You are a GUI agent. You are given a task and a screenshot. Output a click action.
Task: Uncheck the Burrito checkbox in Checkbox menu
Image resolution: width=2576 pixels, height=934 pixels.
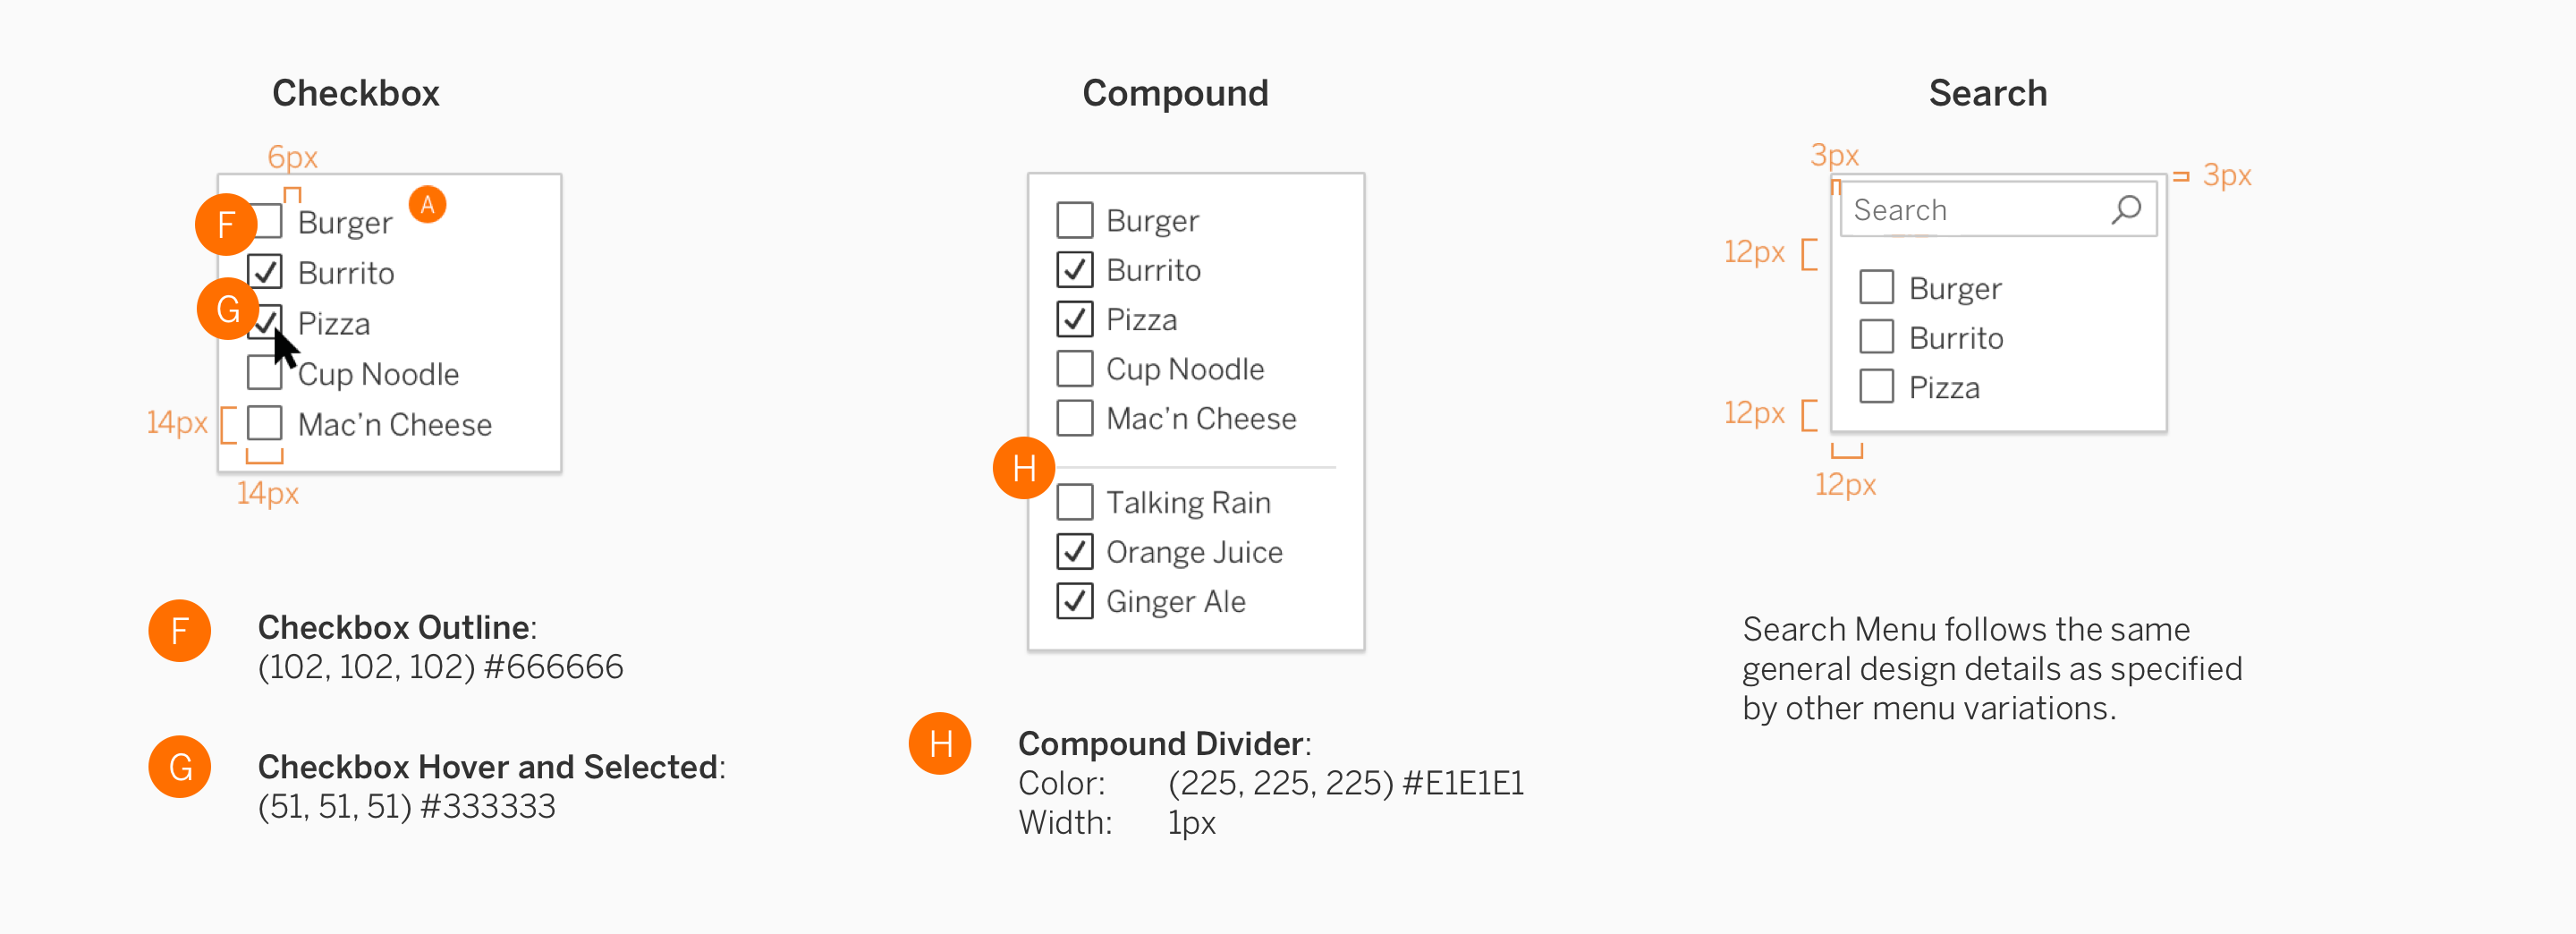click(x=264, y=271)
